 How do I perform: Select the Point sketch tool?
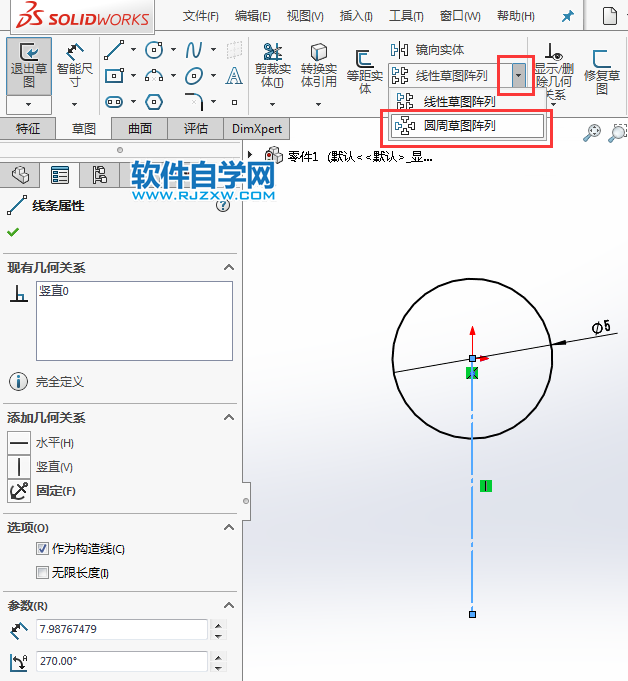(x=235, y=102)
